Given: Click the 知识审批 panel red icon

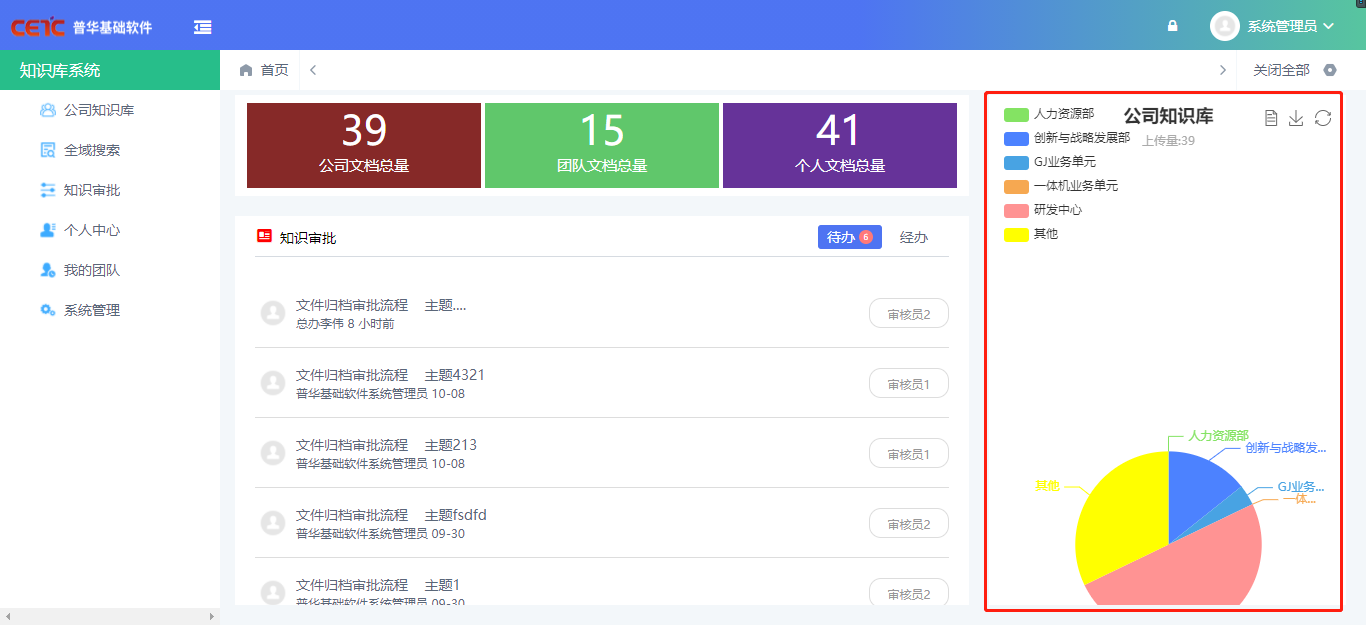Looking at the screenshot, I should point(265,237).
